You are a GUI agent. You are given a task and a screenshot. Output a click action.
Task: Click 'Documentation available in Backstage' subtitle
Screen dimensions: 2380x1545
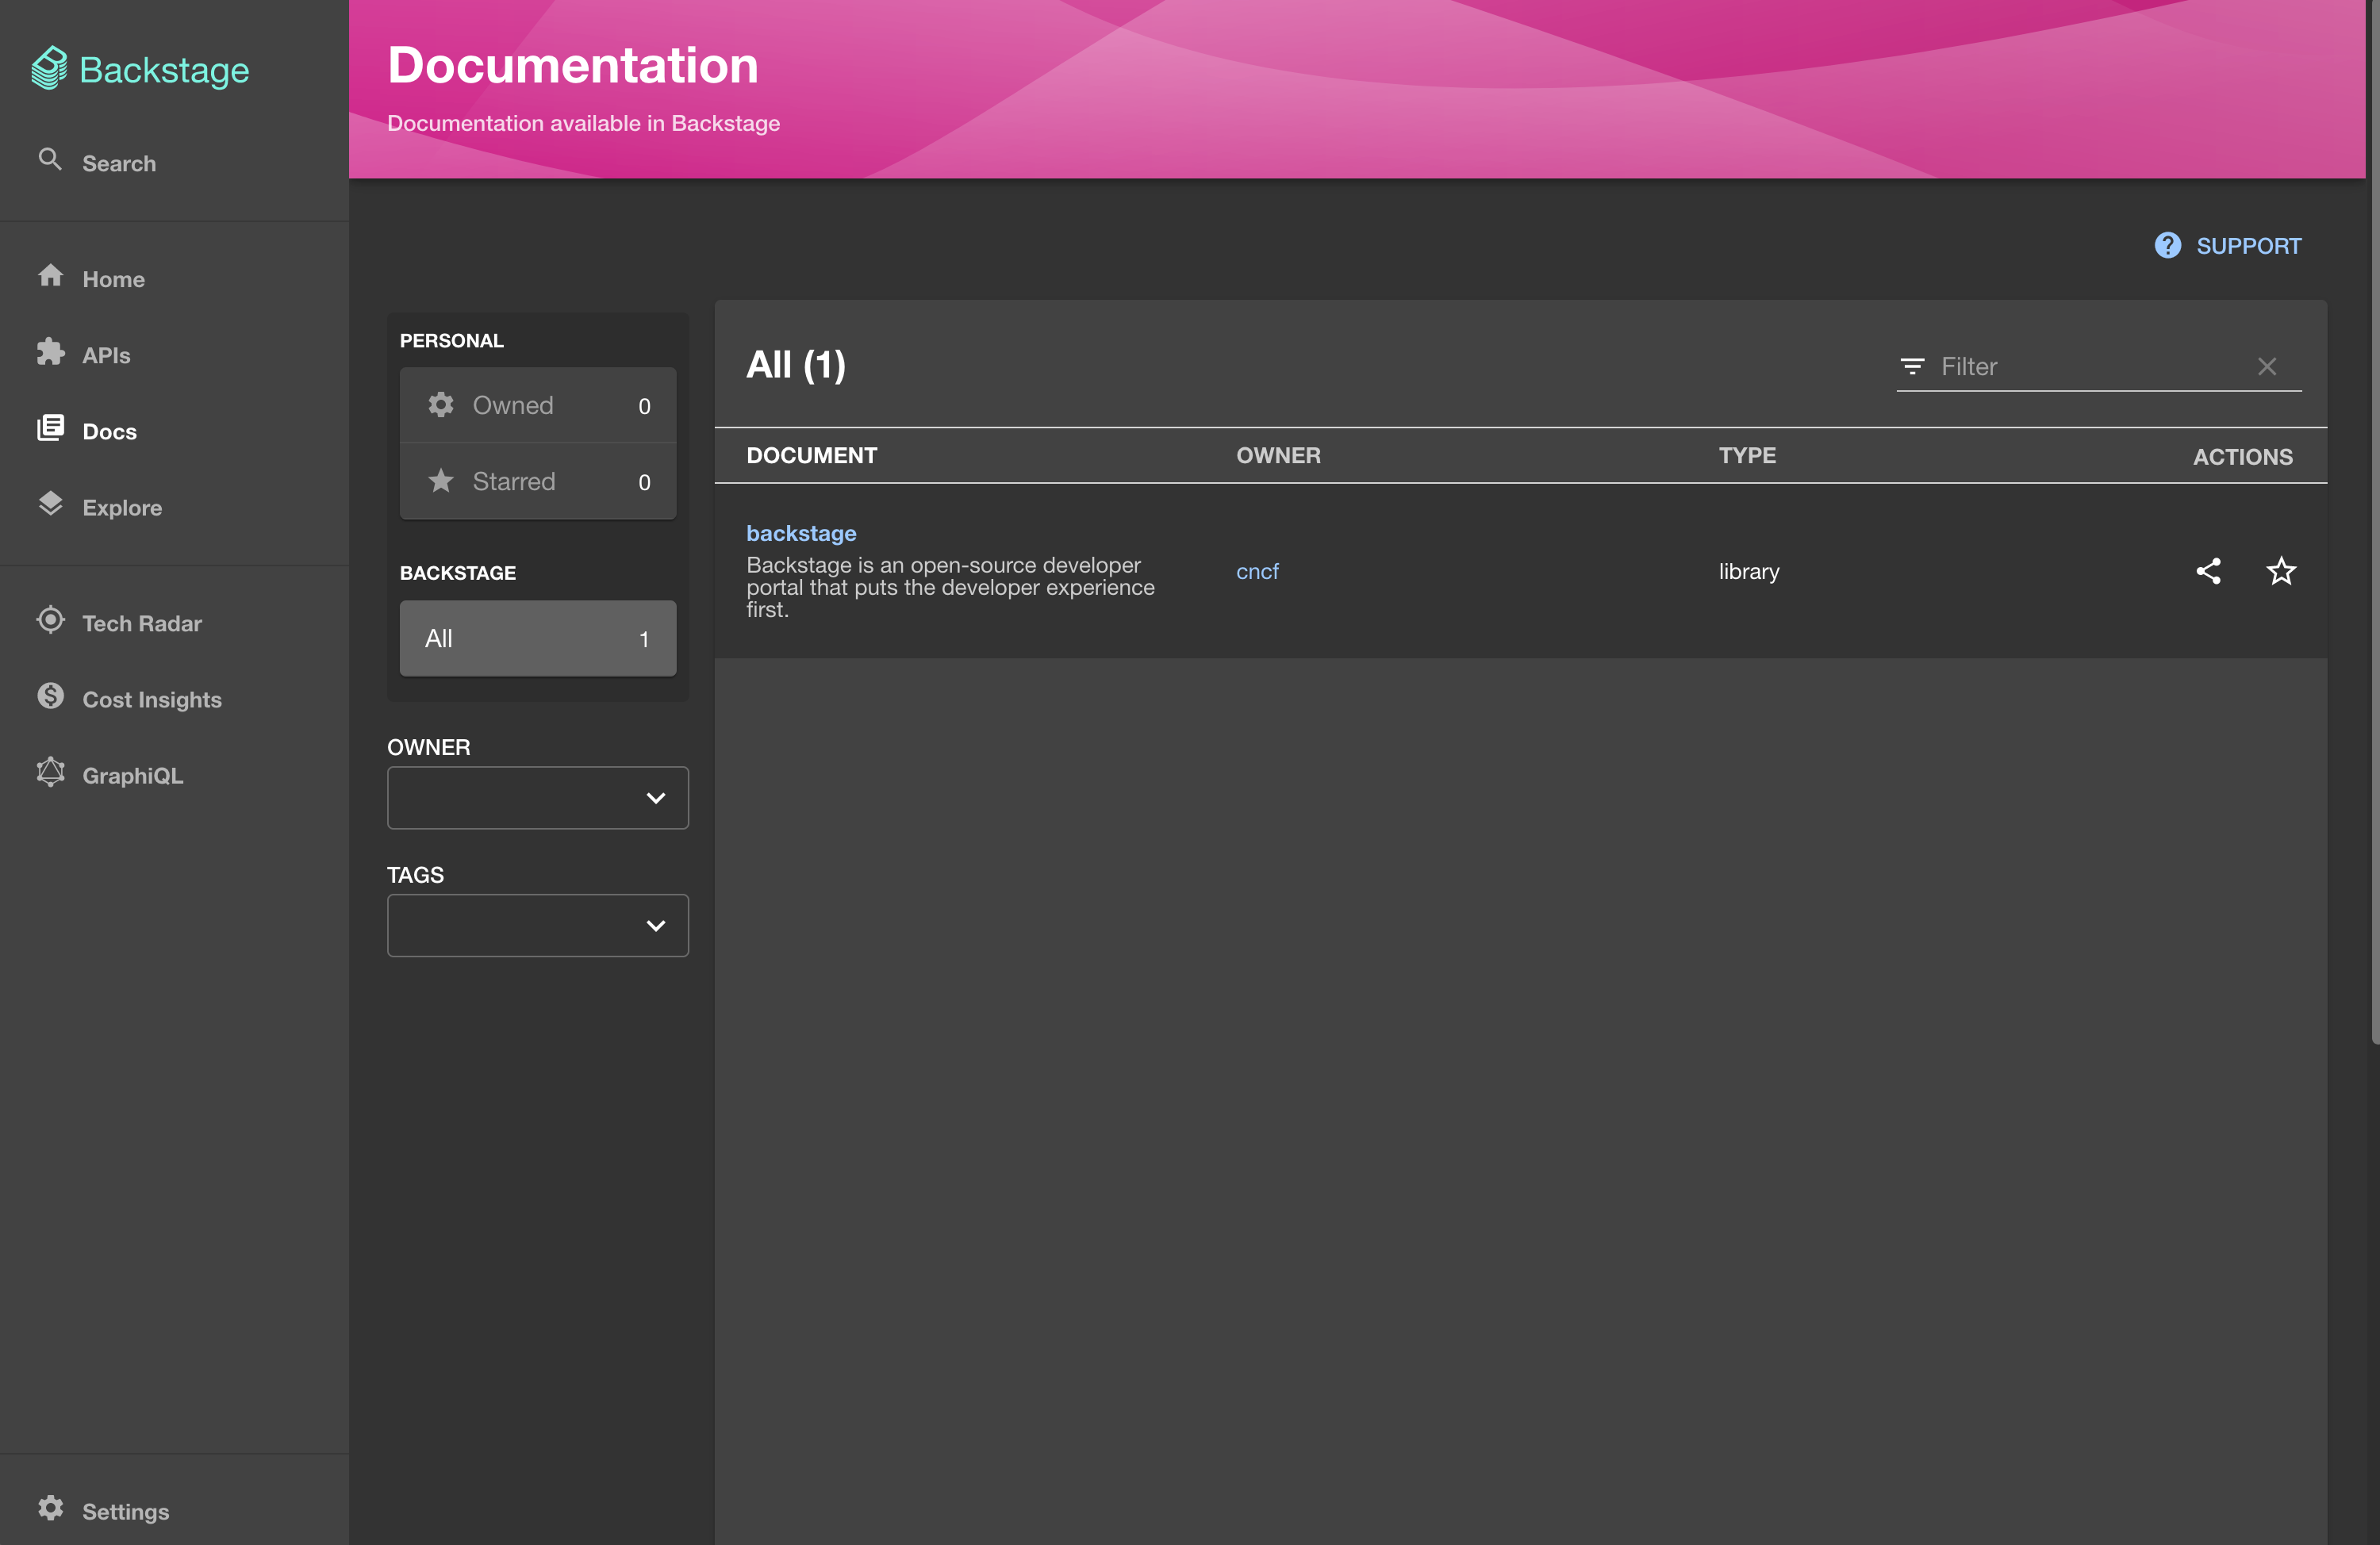pyautogui.click(x=583, y=123)
